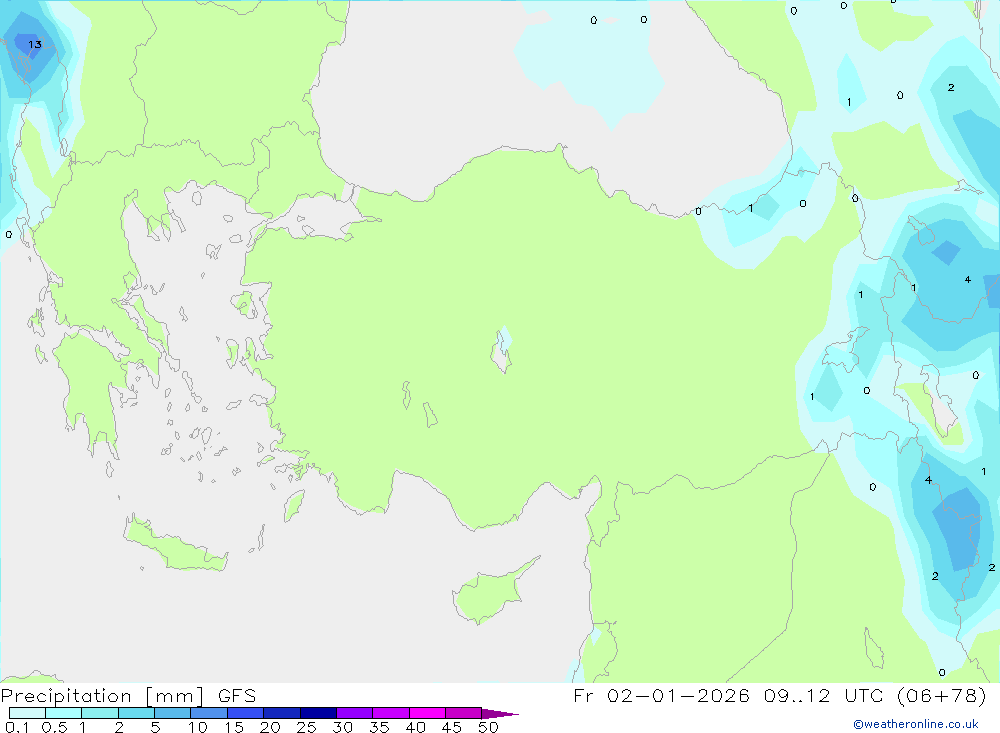The image size is (1000, 733).
Task: Click the '20' label on the color scale
Action: (x=270, y=727)
